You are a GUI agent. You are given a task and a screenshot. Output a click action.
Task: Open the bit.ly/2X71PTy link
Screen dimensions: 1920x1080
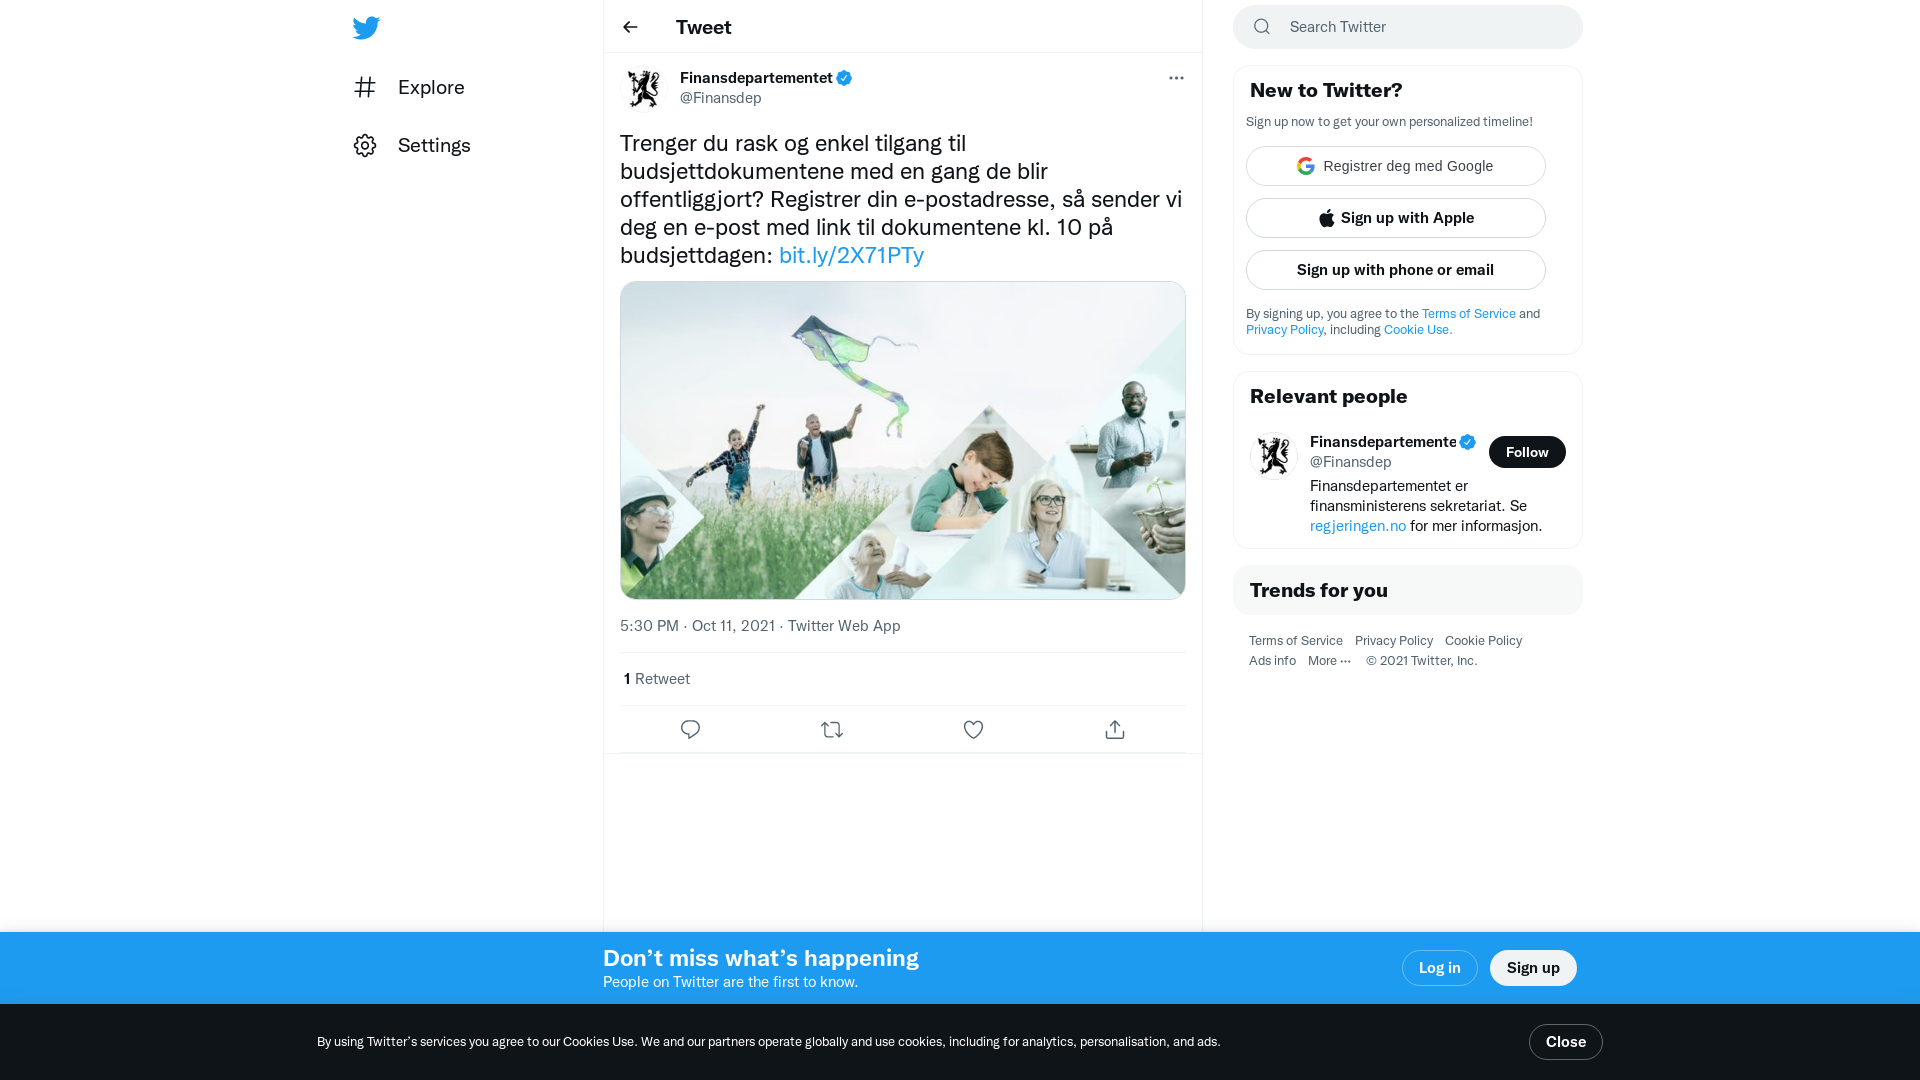[x=851, y=255]
